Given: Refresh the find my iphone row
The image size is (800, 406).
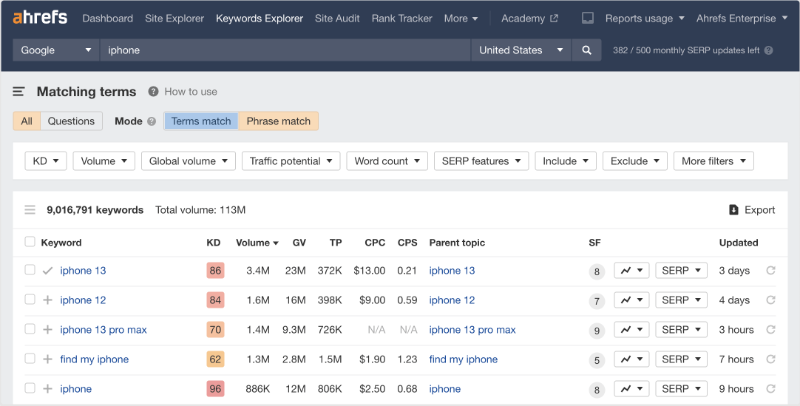Looking at the screenshot, I should tap(771, 359).
